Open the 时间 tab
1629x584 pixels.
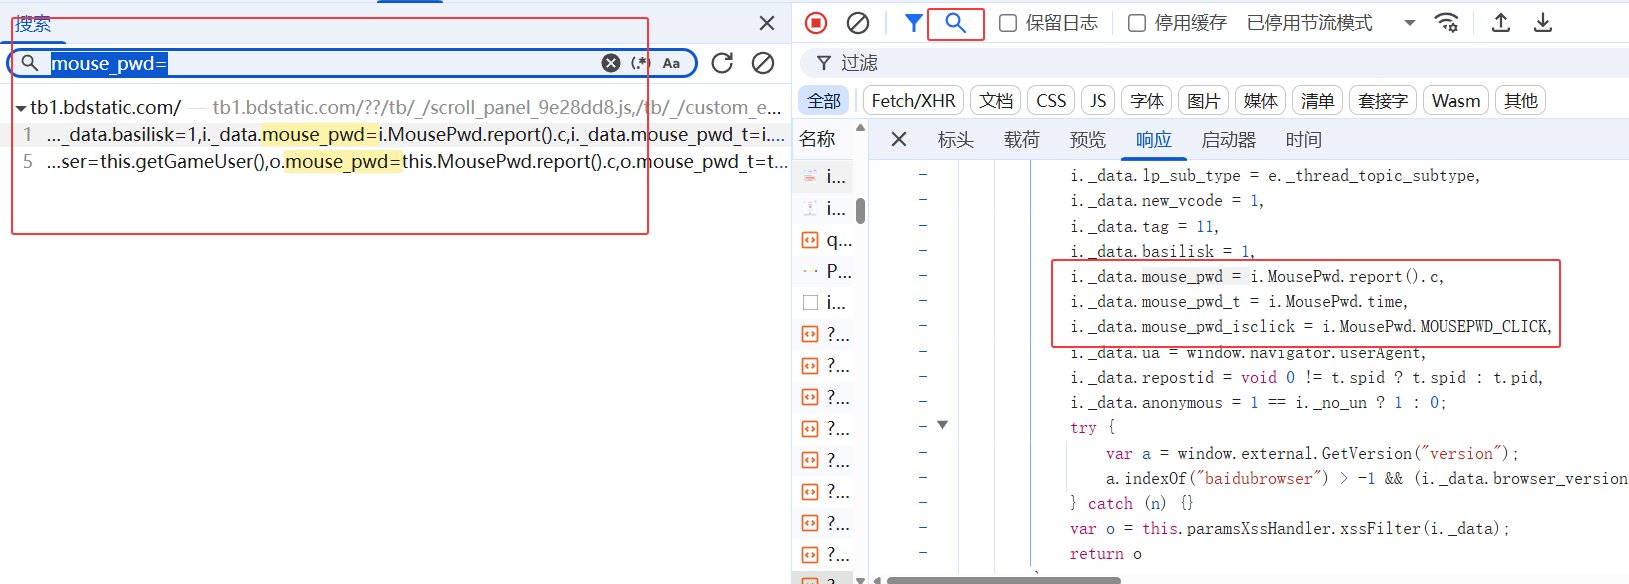point(1304,140)
